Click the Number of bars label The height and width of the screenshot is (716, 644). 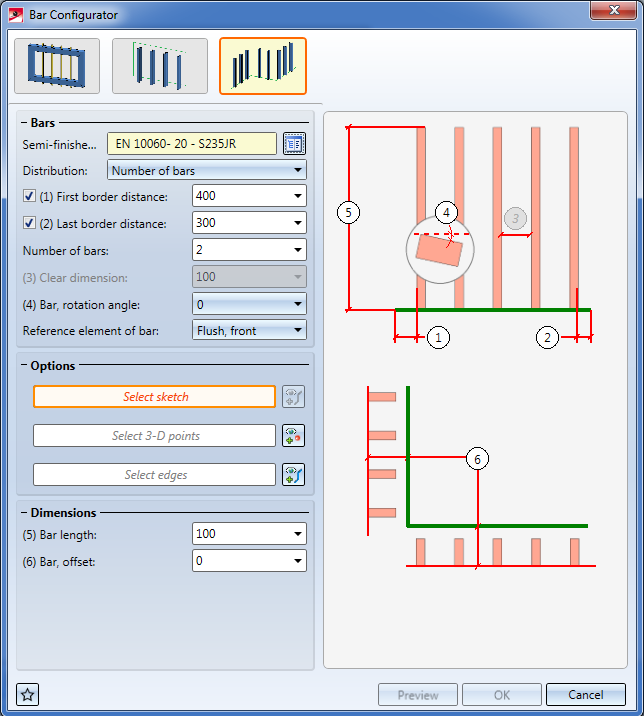pyautogui.click(x=66, y=251)
